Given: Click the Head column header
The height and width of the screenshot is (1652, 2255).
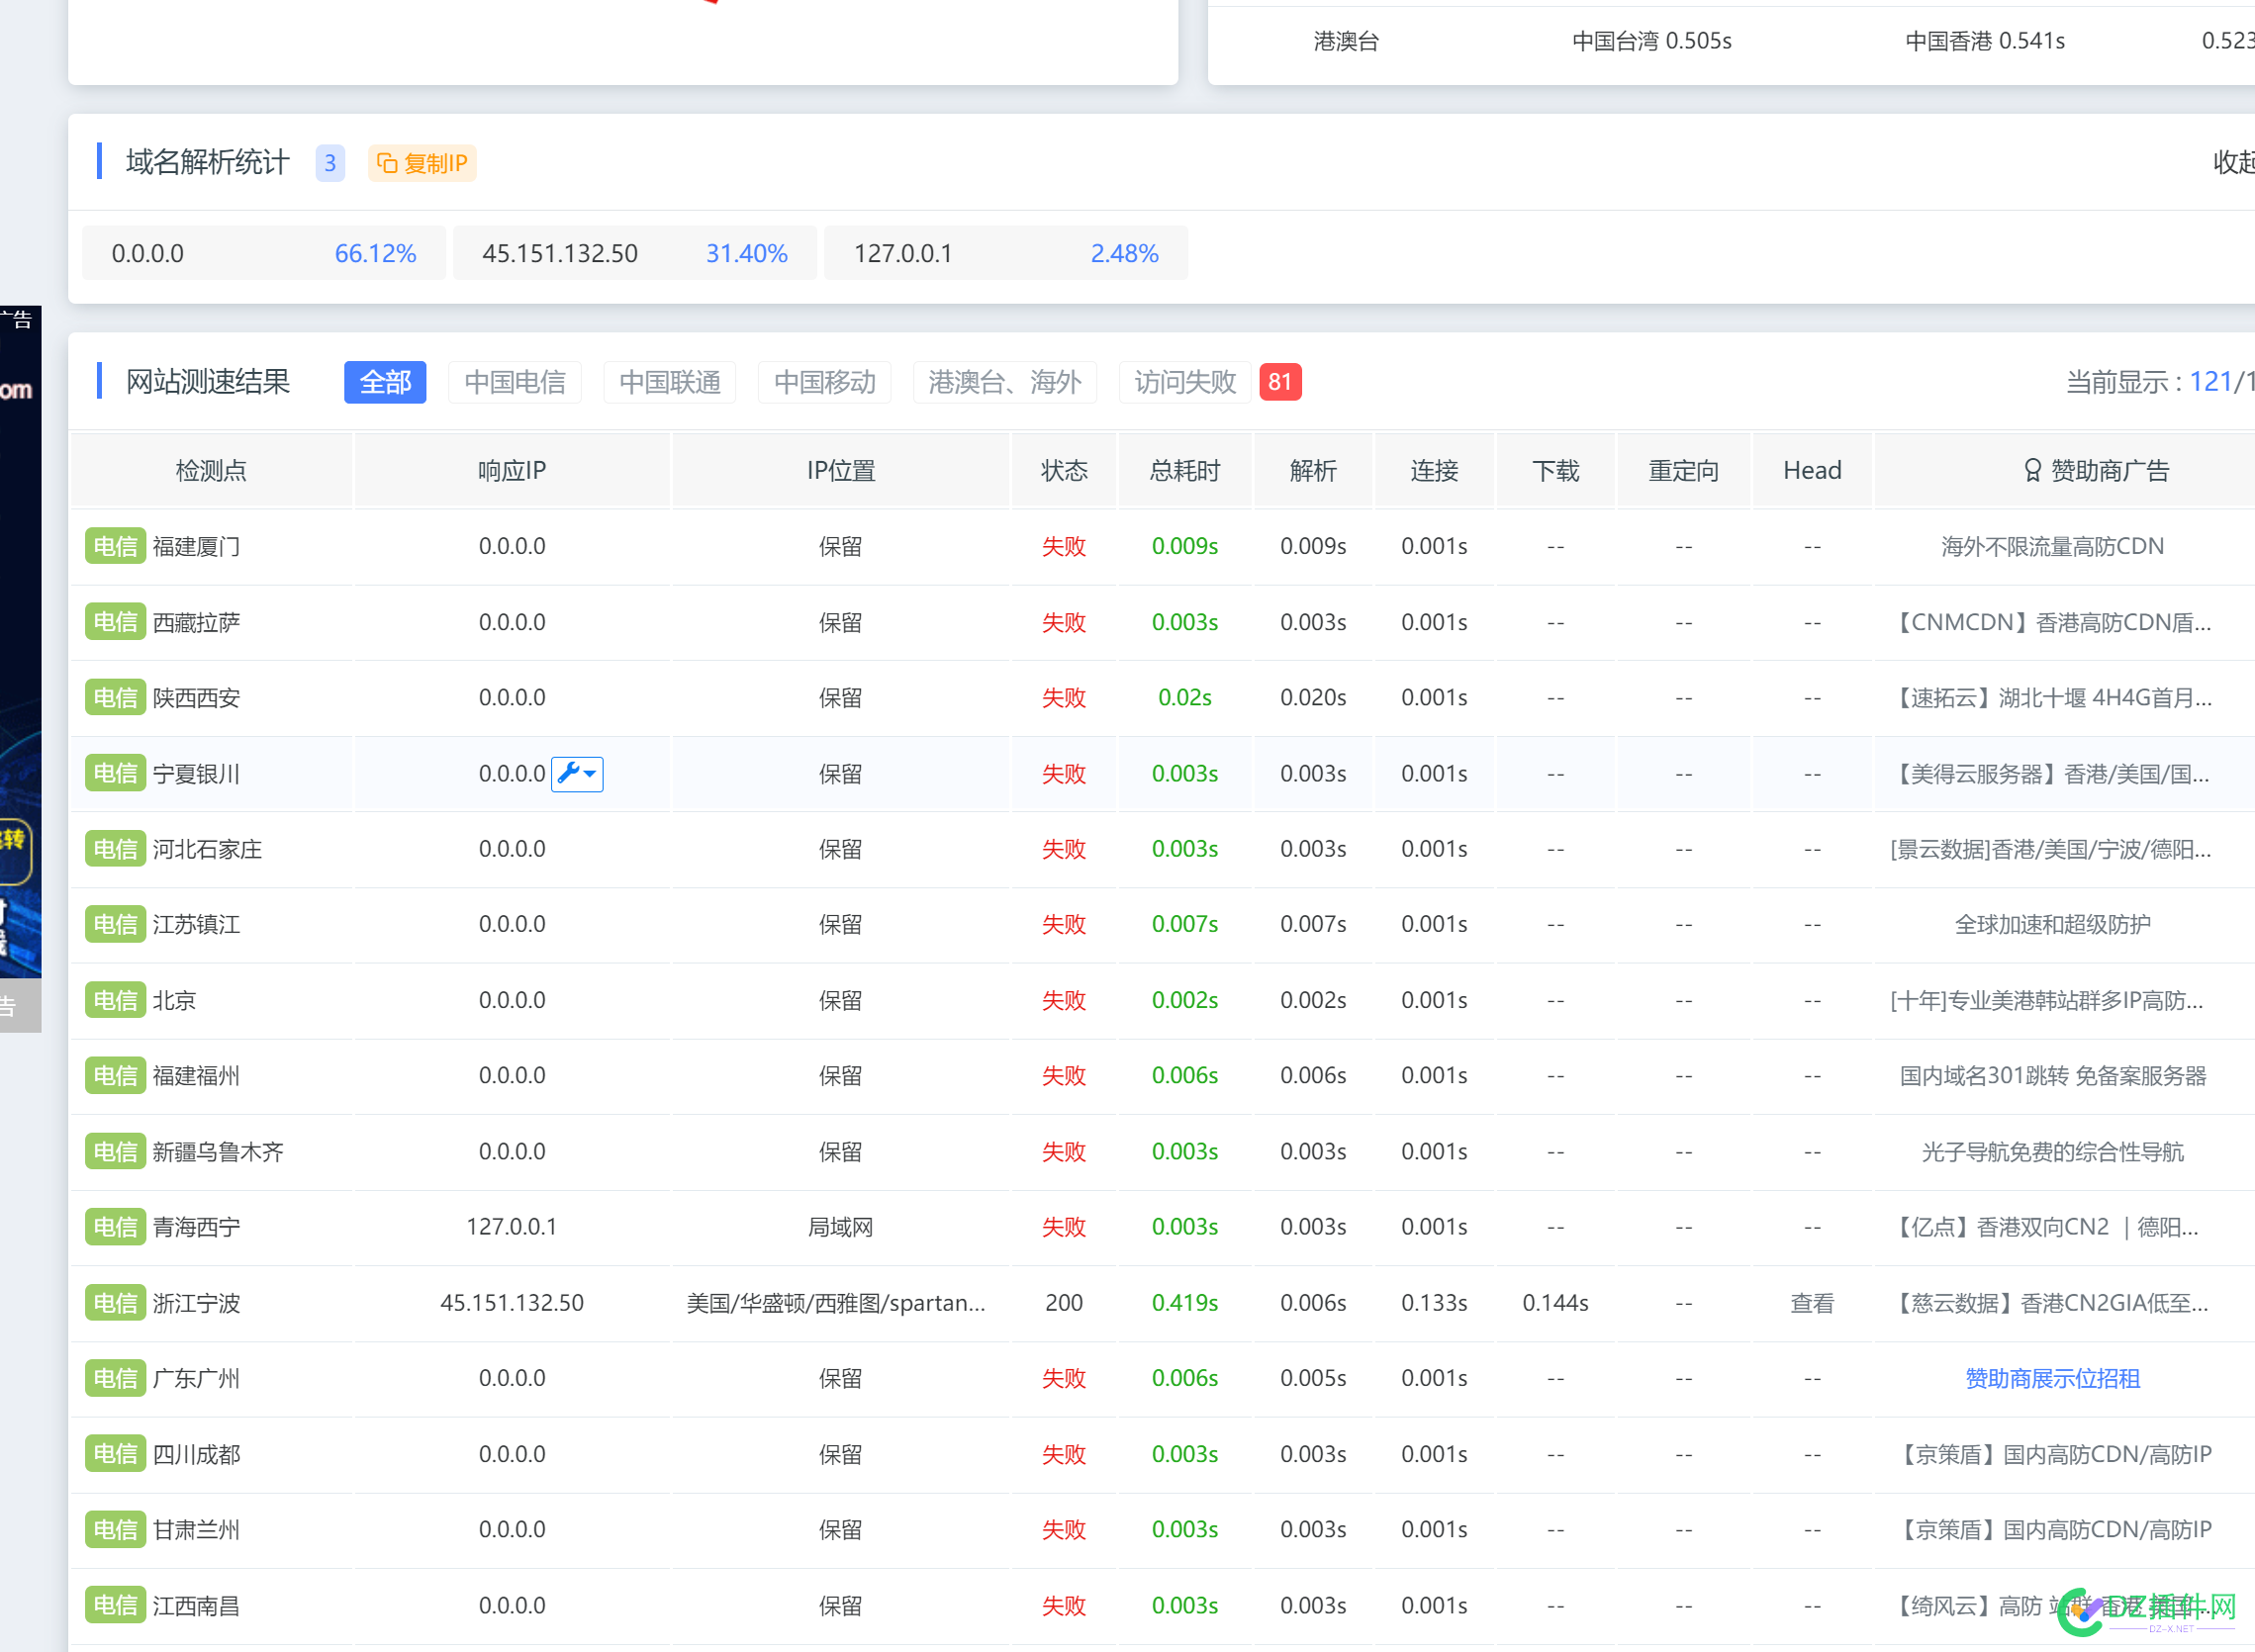Looking at the screenshot, I should 1812,471.
